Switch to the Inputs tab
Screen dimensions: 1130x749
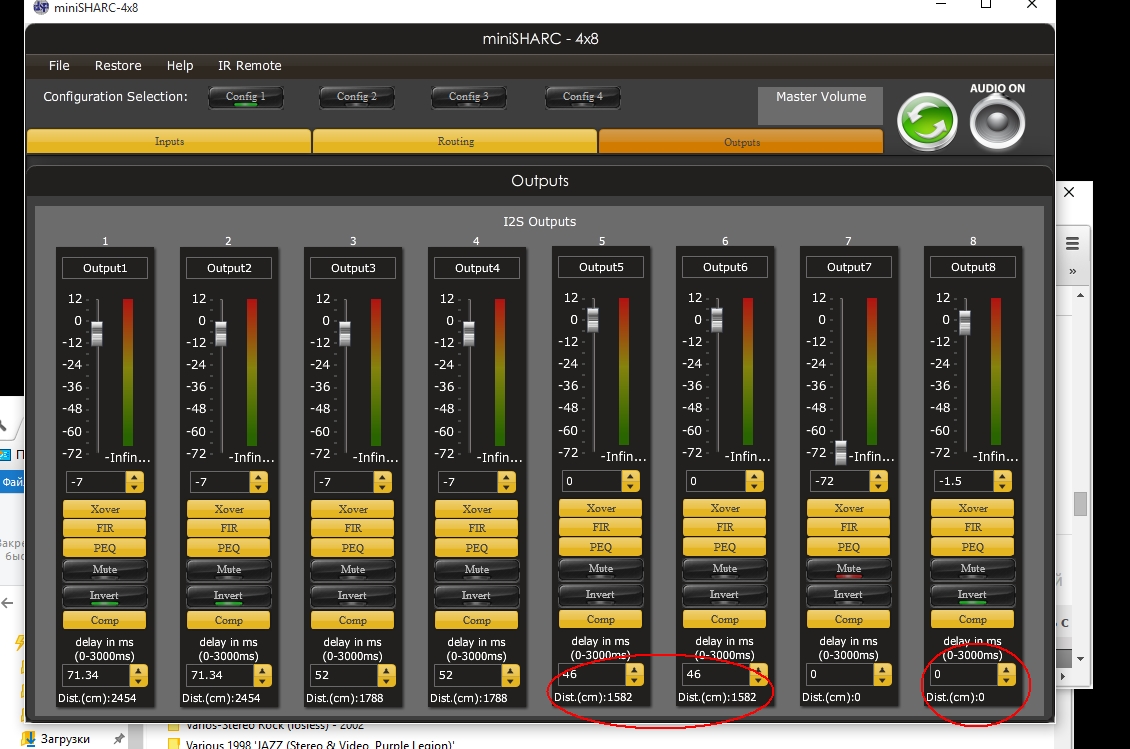(x=169, y=141)
